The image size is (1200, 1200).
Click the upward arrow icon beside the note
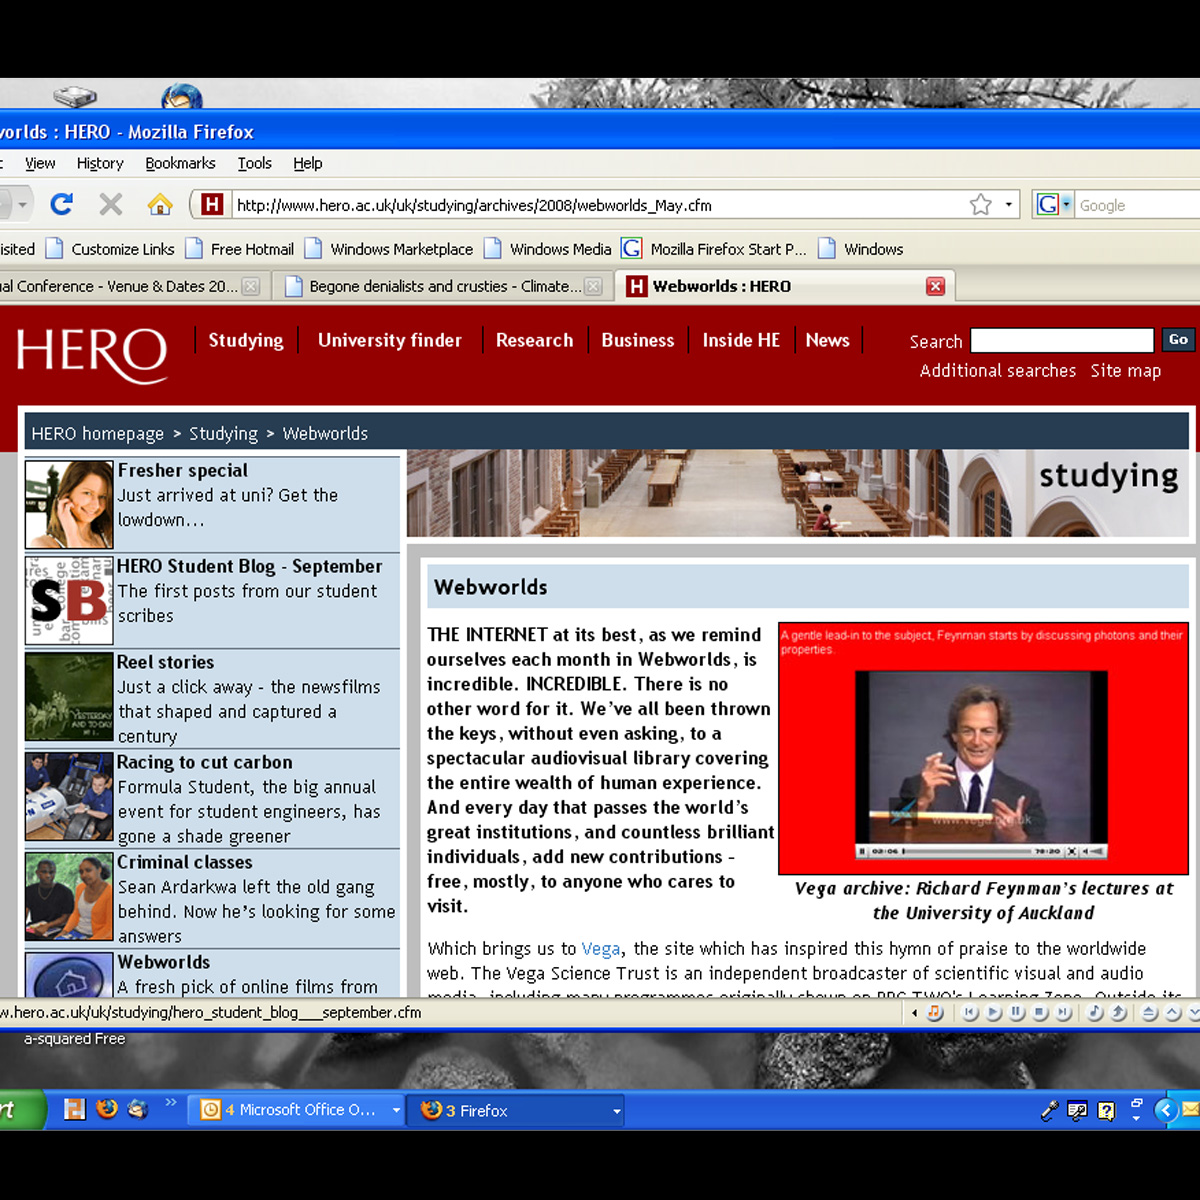click(1119, 1013)
